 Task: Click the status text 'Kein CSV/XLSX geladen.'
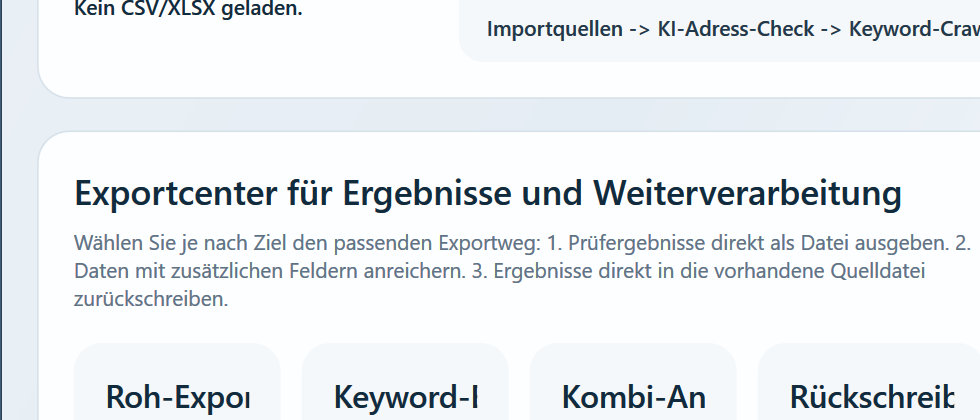tap(188, 9)
